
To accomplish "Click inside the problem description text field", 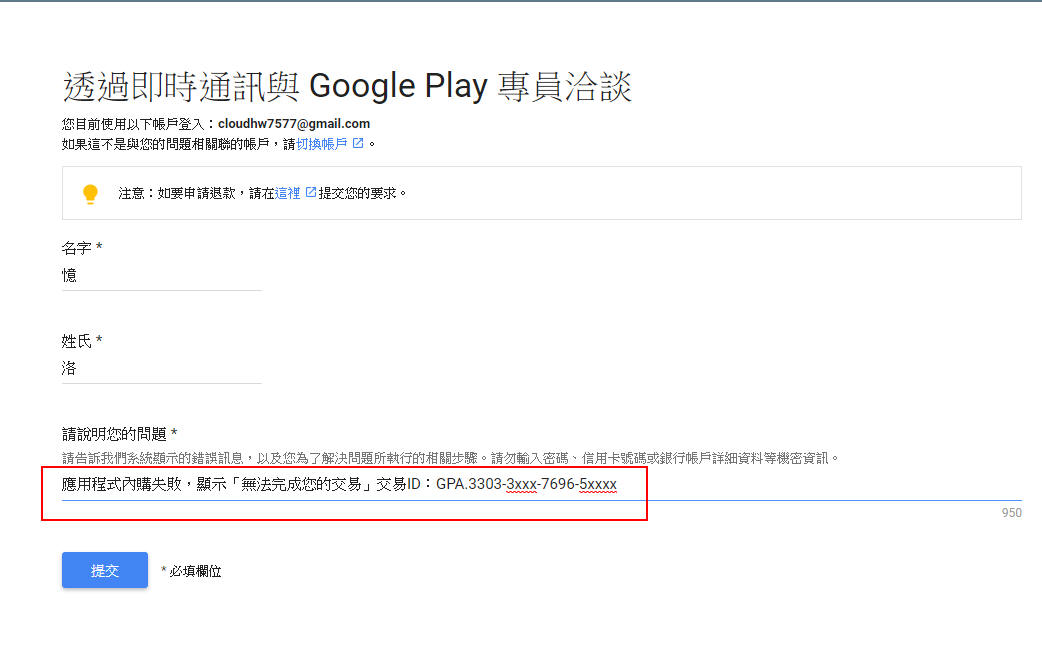I will coord(541,485).
